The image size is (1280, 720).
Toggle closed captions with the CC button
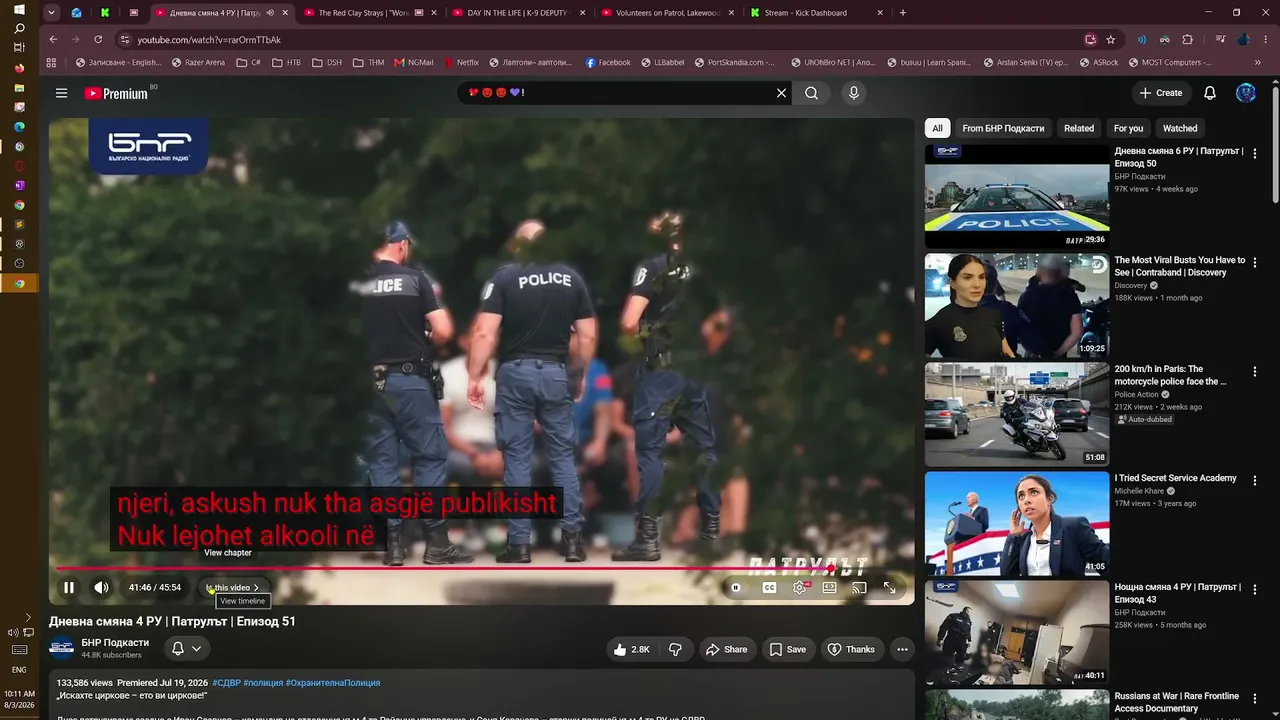pos(769,588)
